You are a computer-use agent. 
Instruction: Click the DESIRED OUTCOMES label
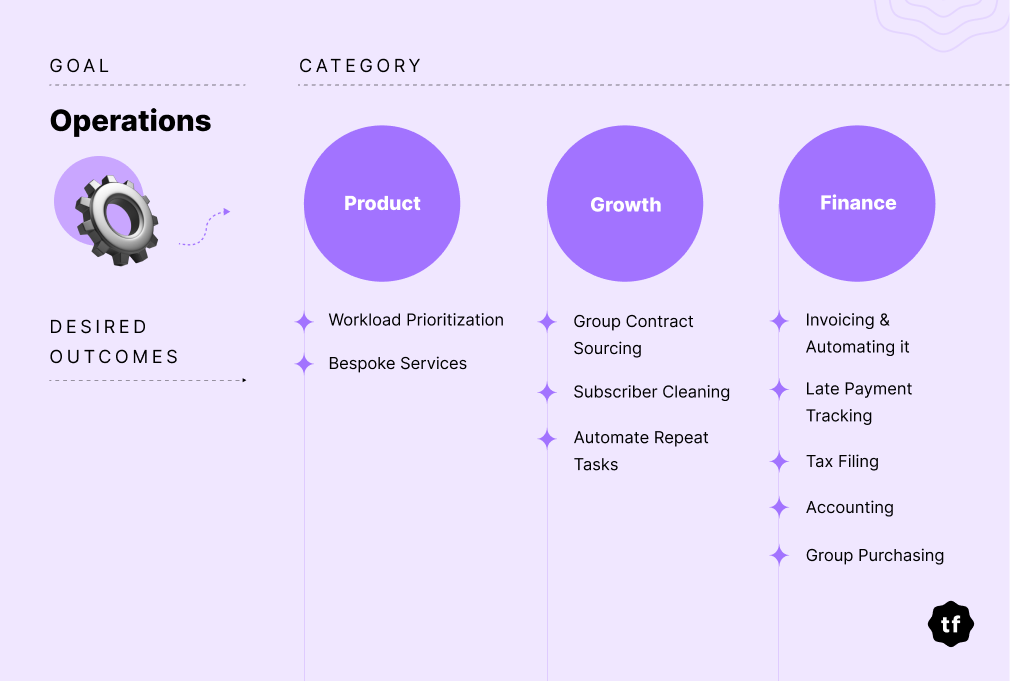coord(114,341)
